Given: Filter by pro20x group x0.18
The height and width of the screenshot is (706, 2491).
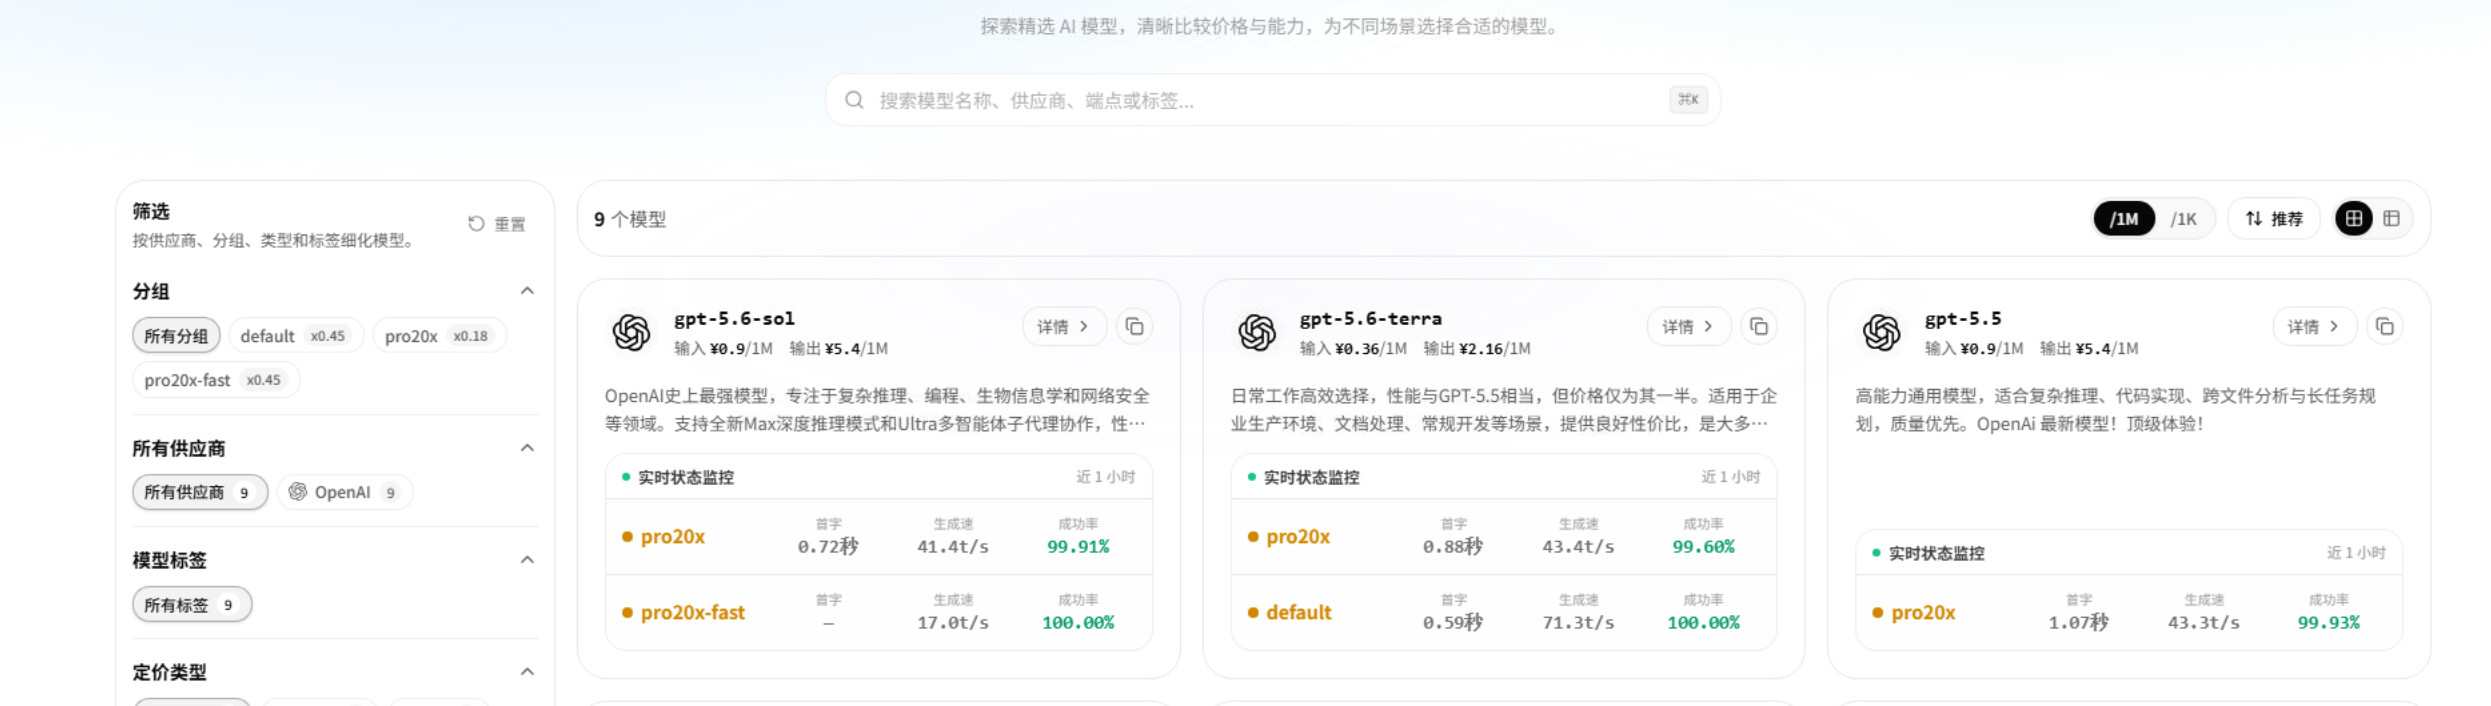Looking at the screenshot, I should [439, 336].
